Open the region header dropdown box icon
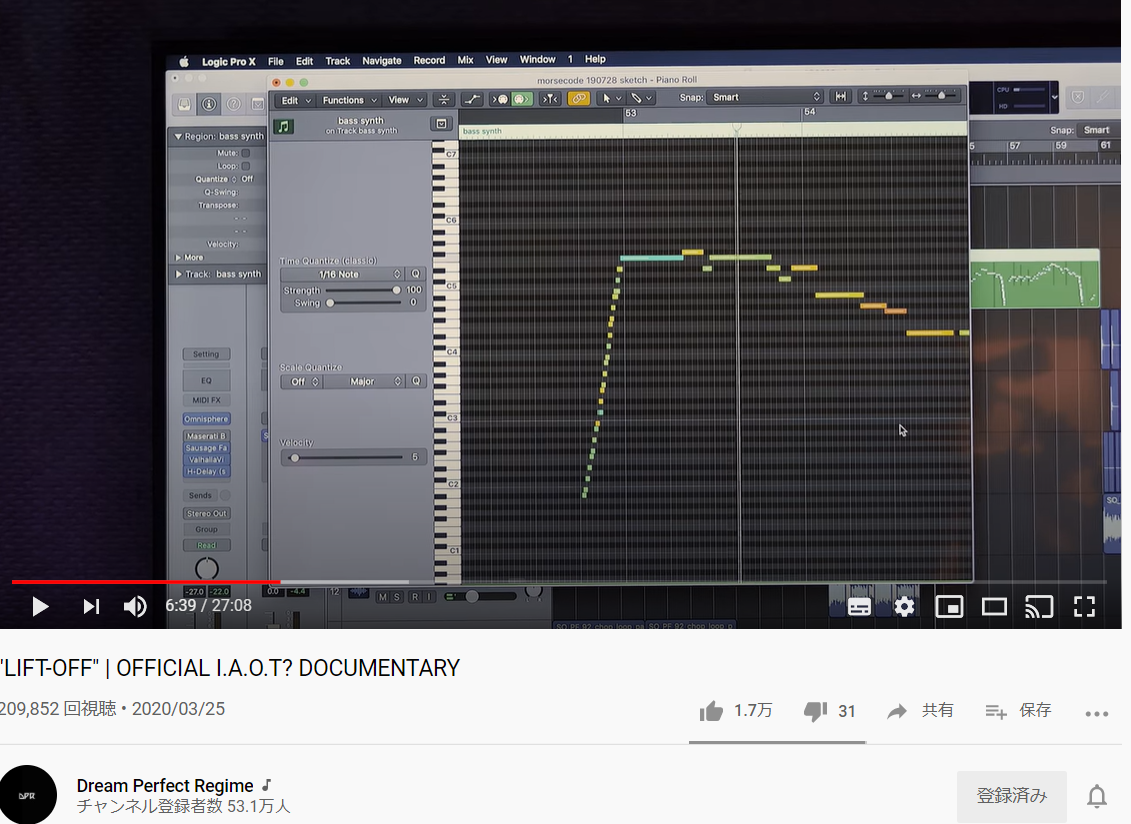Viewport: 1131px width, 824px height. 441,124
